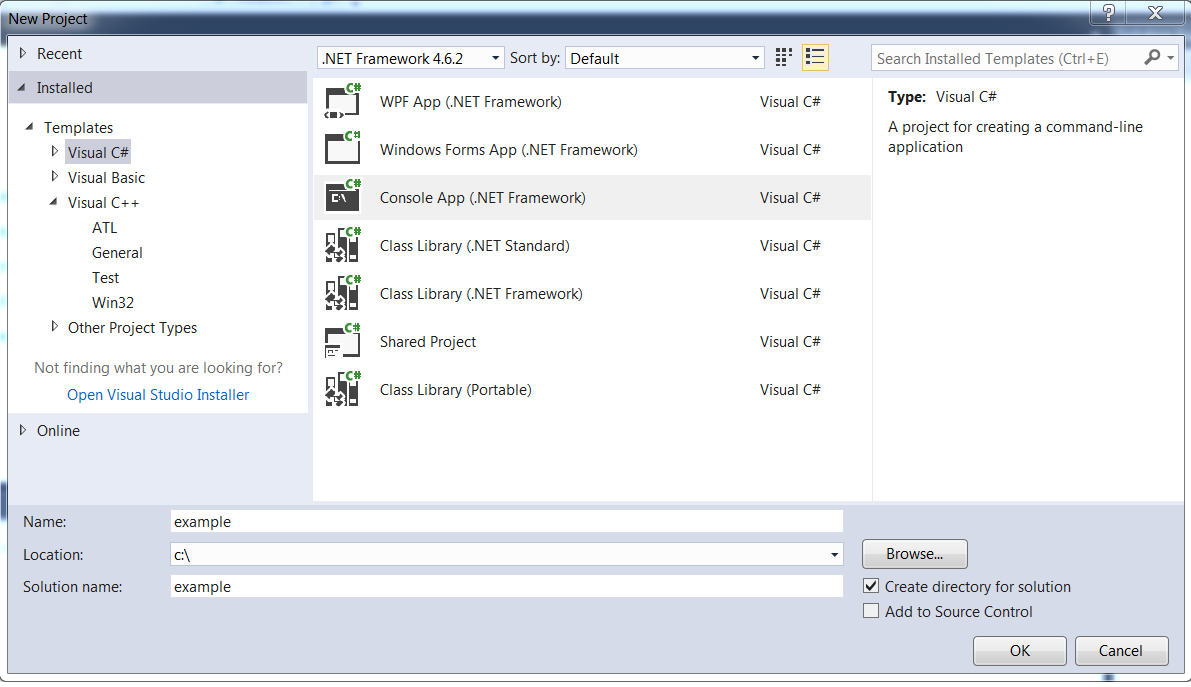
Task: Expand the Visual Basic tree node
Action: click(54, 176)
